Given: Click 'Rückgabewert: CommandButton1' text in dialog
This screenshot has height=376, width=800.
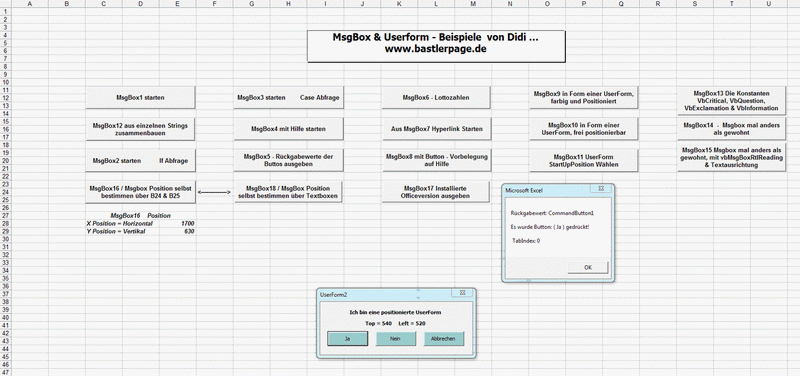Looking at the screenshot, I should pyautogui.click(x=552, y=213).
